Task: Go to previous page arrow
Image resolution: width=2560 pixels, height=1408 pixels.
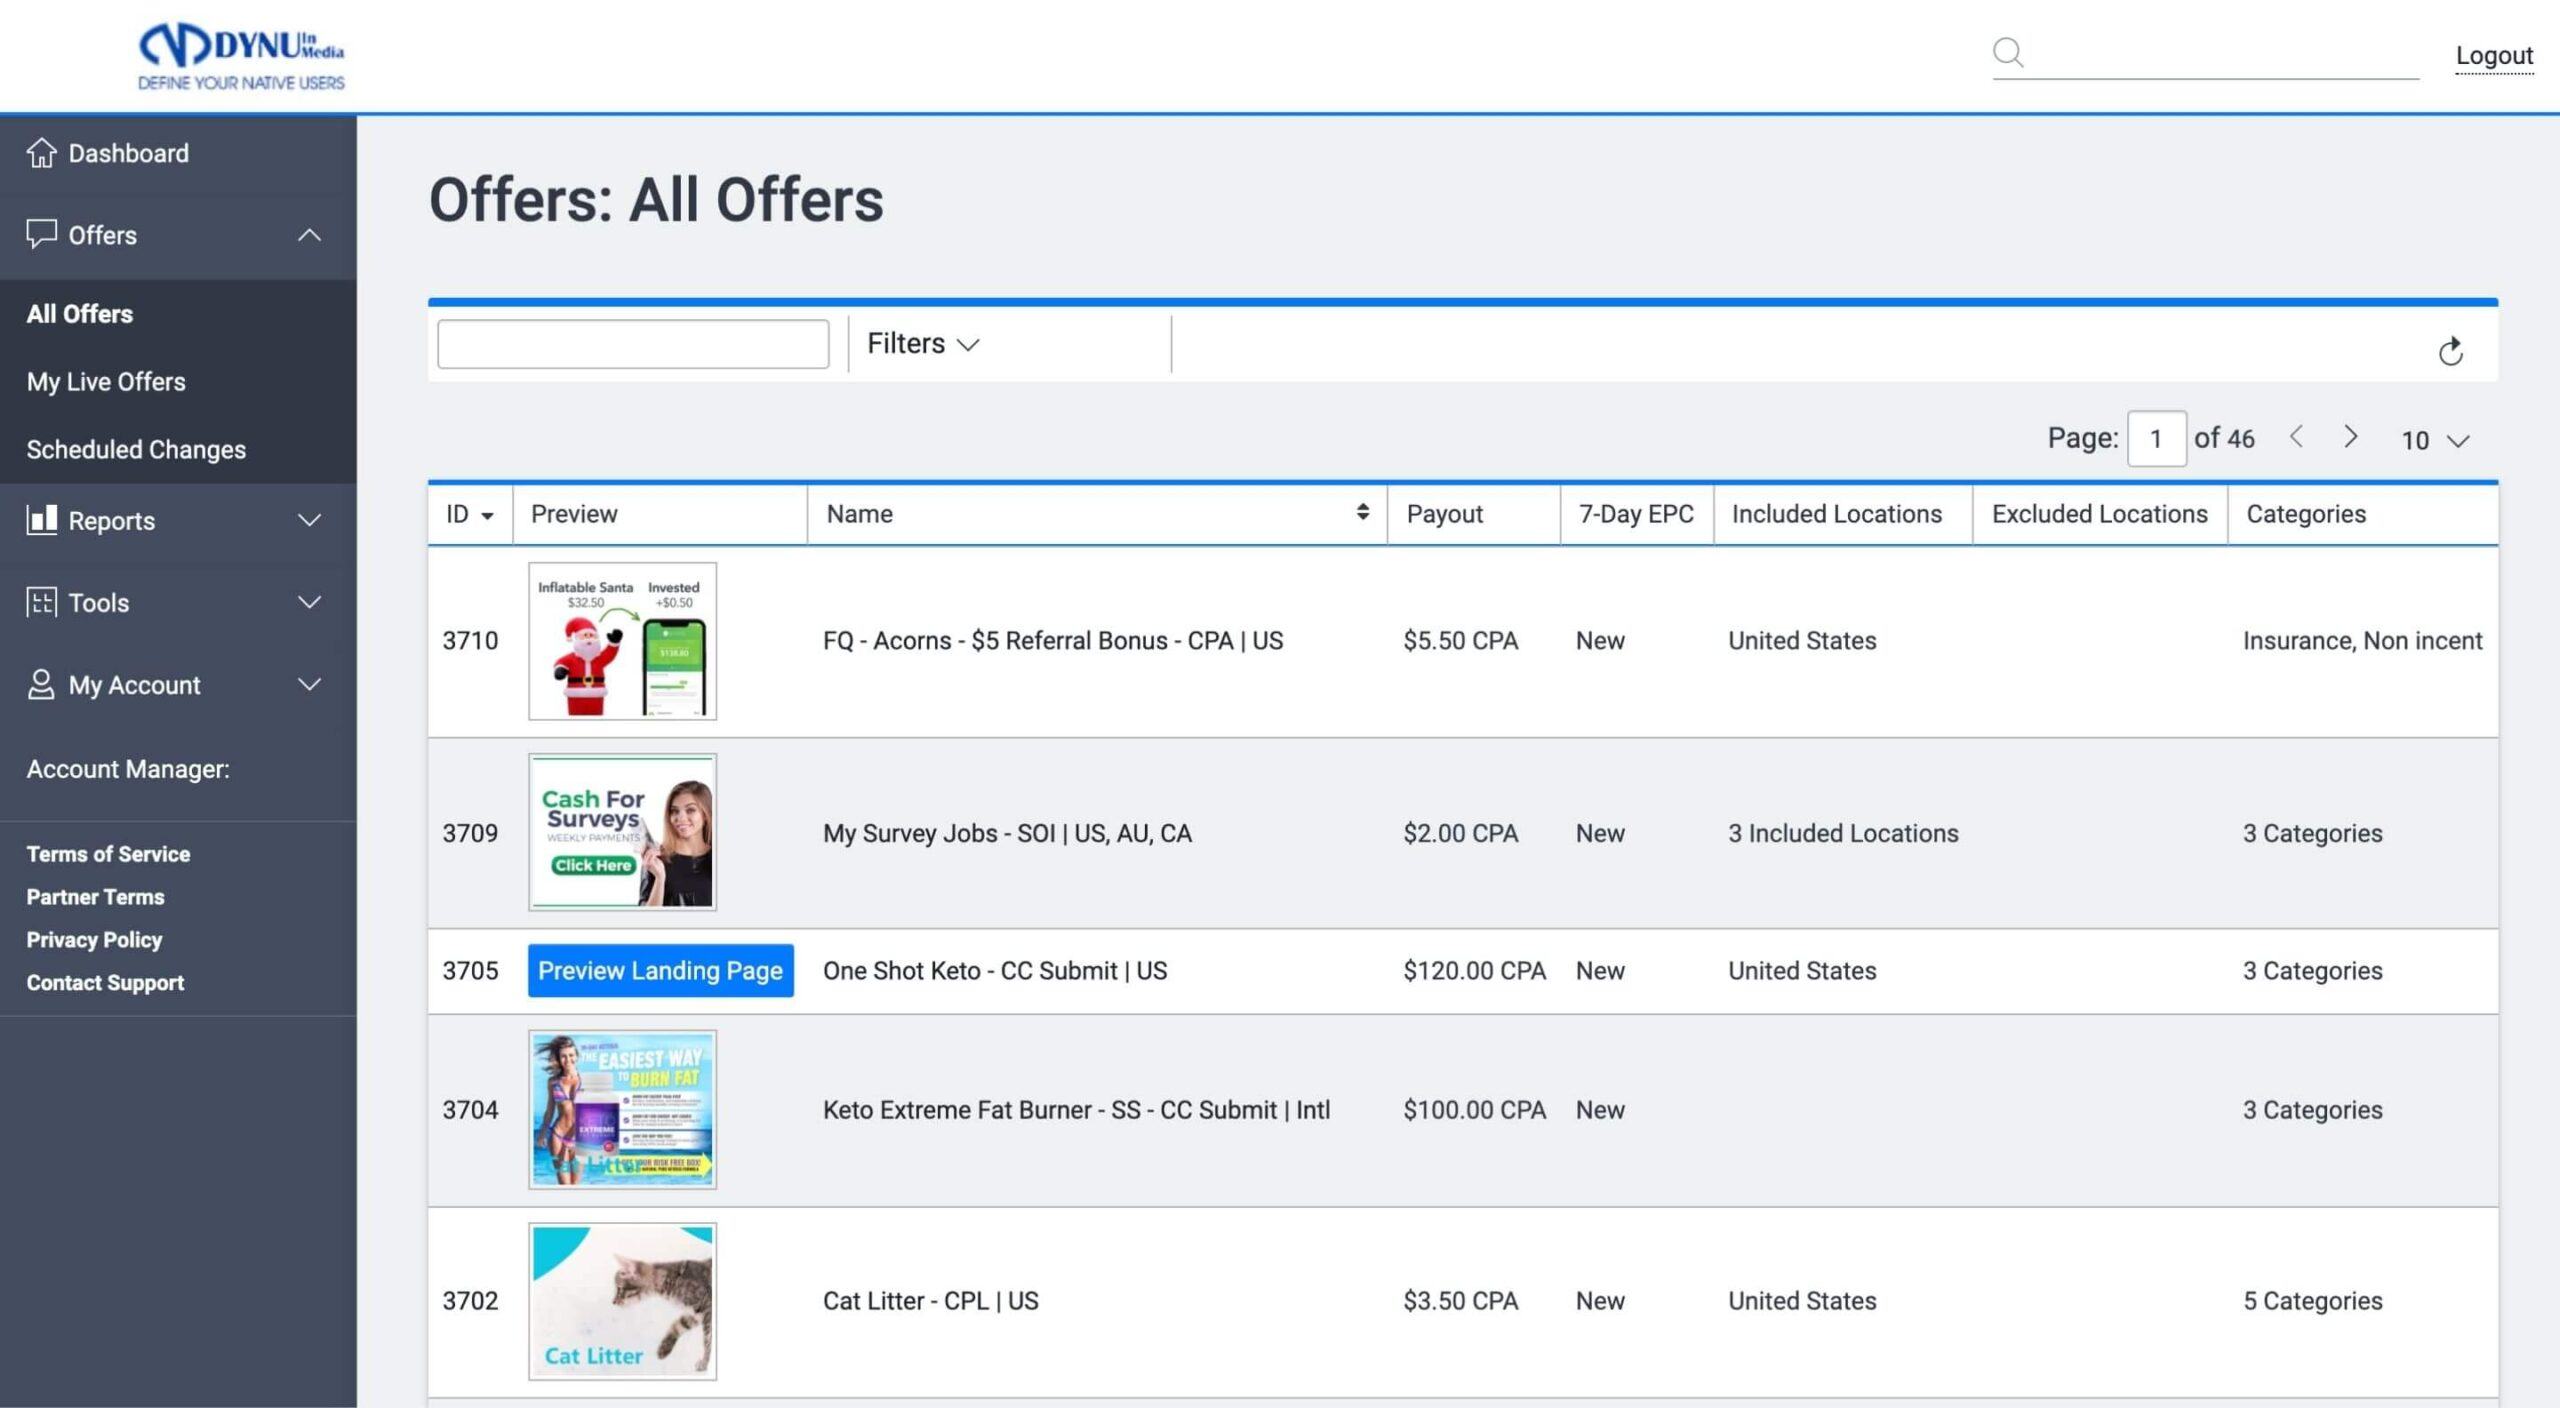Action: coord(2296,437)
